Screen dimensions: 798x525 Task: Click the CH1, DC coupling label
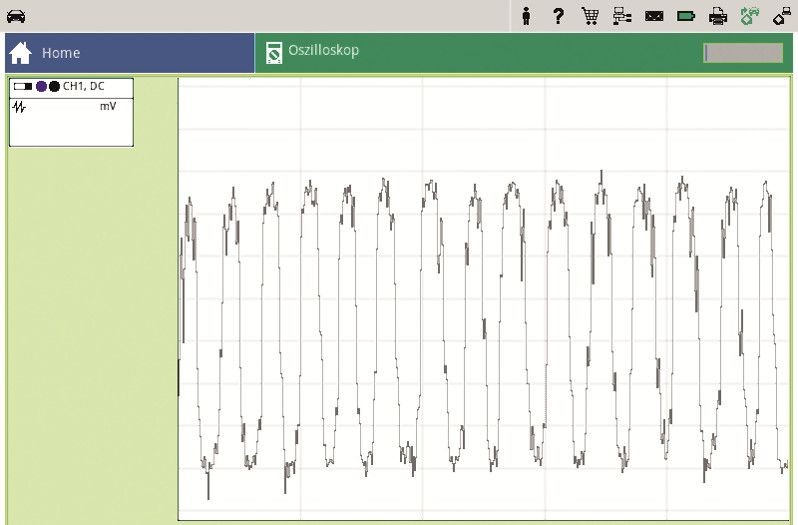pyautogui.click(x=83, y=87)
